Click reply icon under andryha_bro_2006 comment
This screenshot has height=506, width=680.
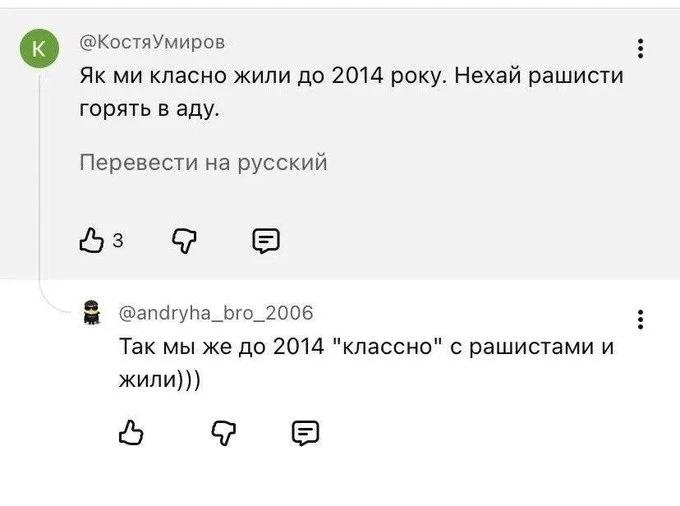click(x=305, y=433)
